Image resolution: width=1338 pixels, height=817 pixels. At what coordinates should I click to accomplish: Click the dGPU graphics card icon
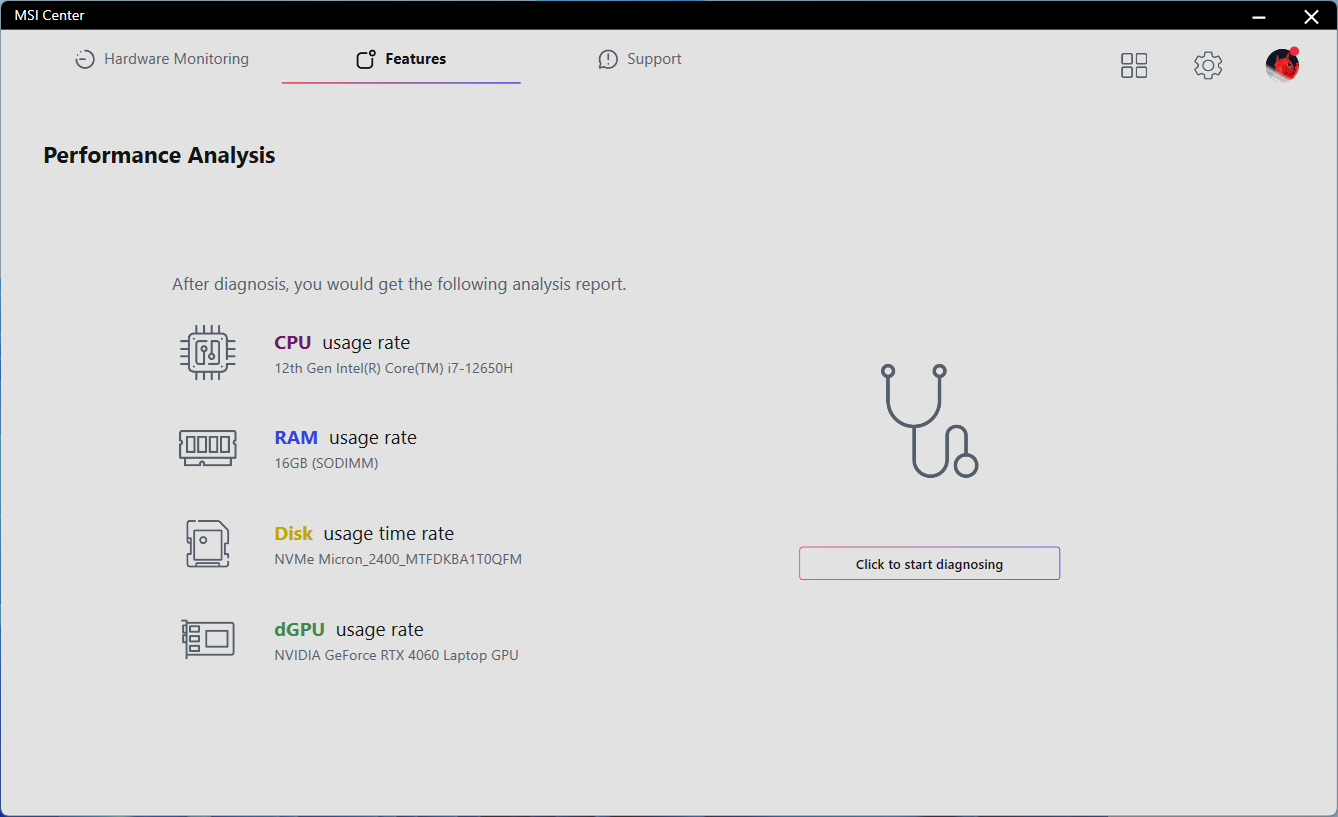(208, 638)
